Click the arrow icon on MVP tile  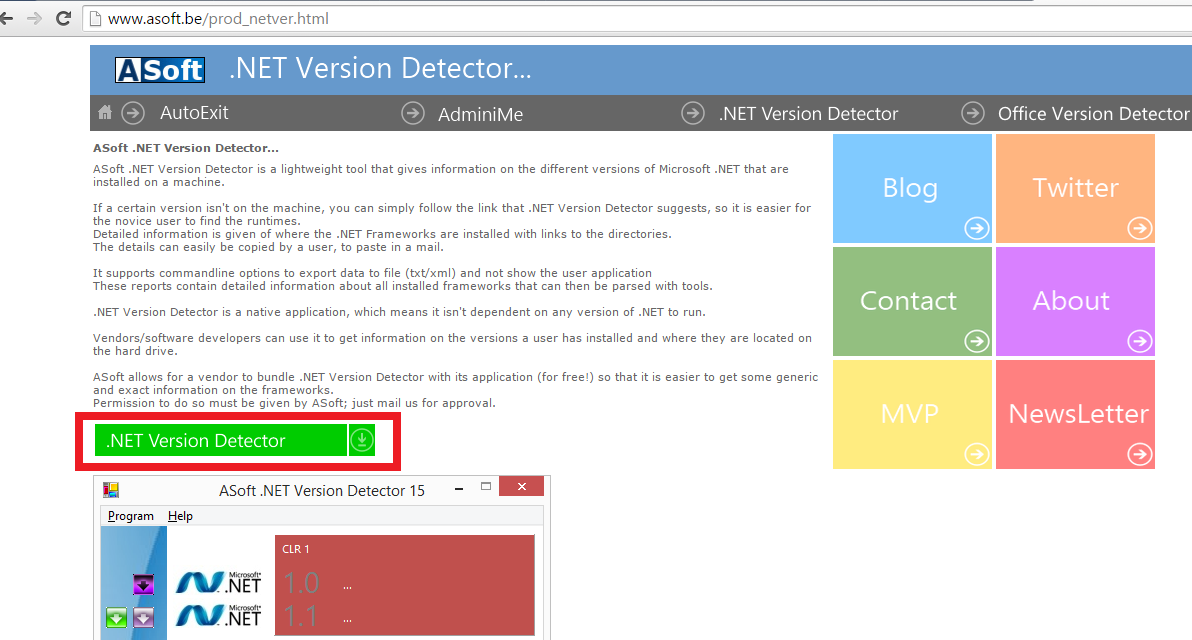pos(977,455)
